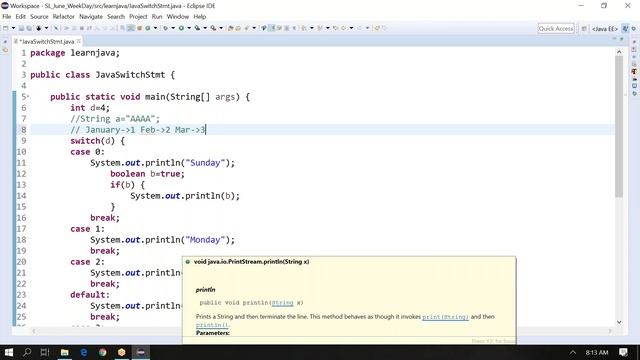Image resolution: width=640 pixels, height=360 pixels.
Task: Minimize the editor area view
Action: click(614, 38)
